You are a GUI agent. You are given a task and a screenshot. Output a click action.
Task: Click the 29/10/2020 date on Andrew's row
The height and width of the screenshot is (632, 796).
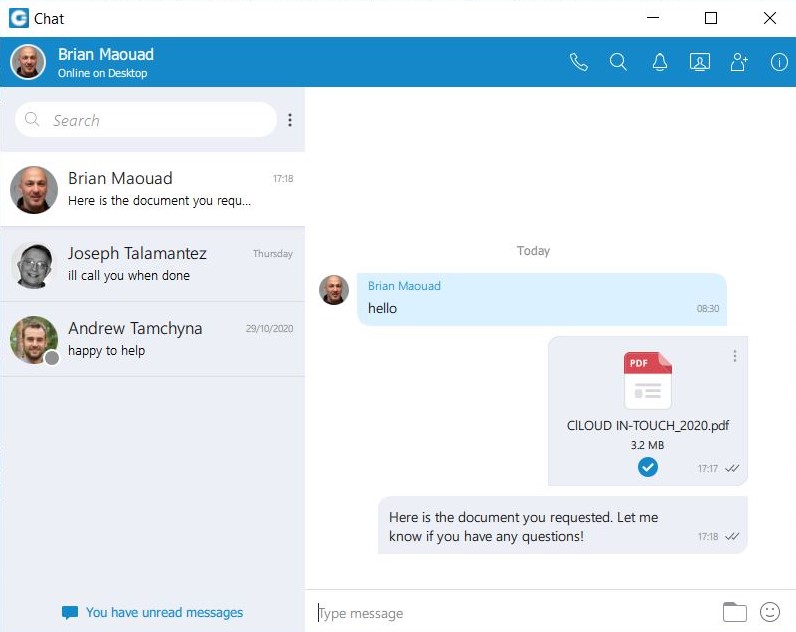270,328
